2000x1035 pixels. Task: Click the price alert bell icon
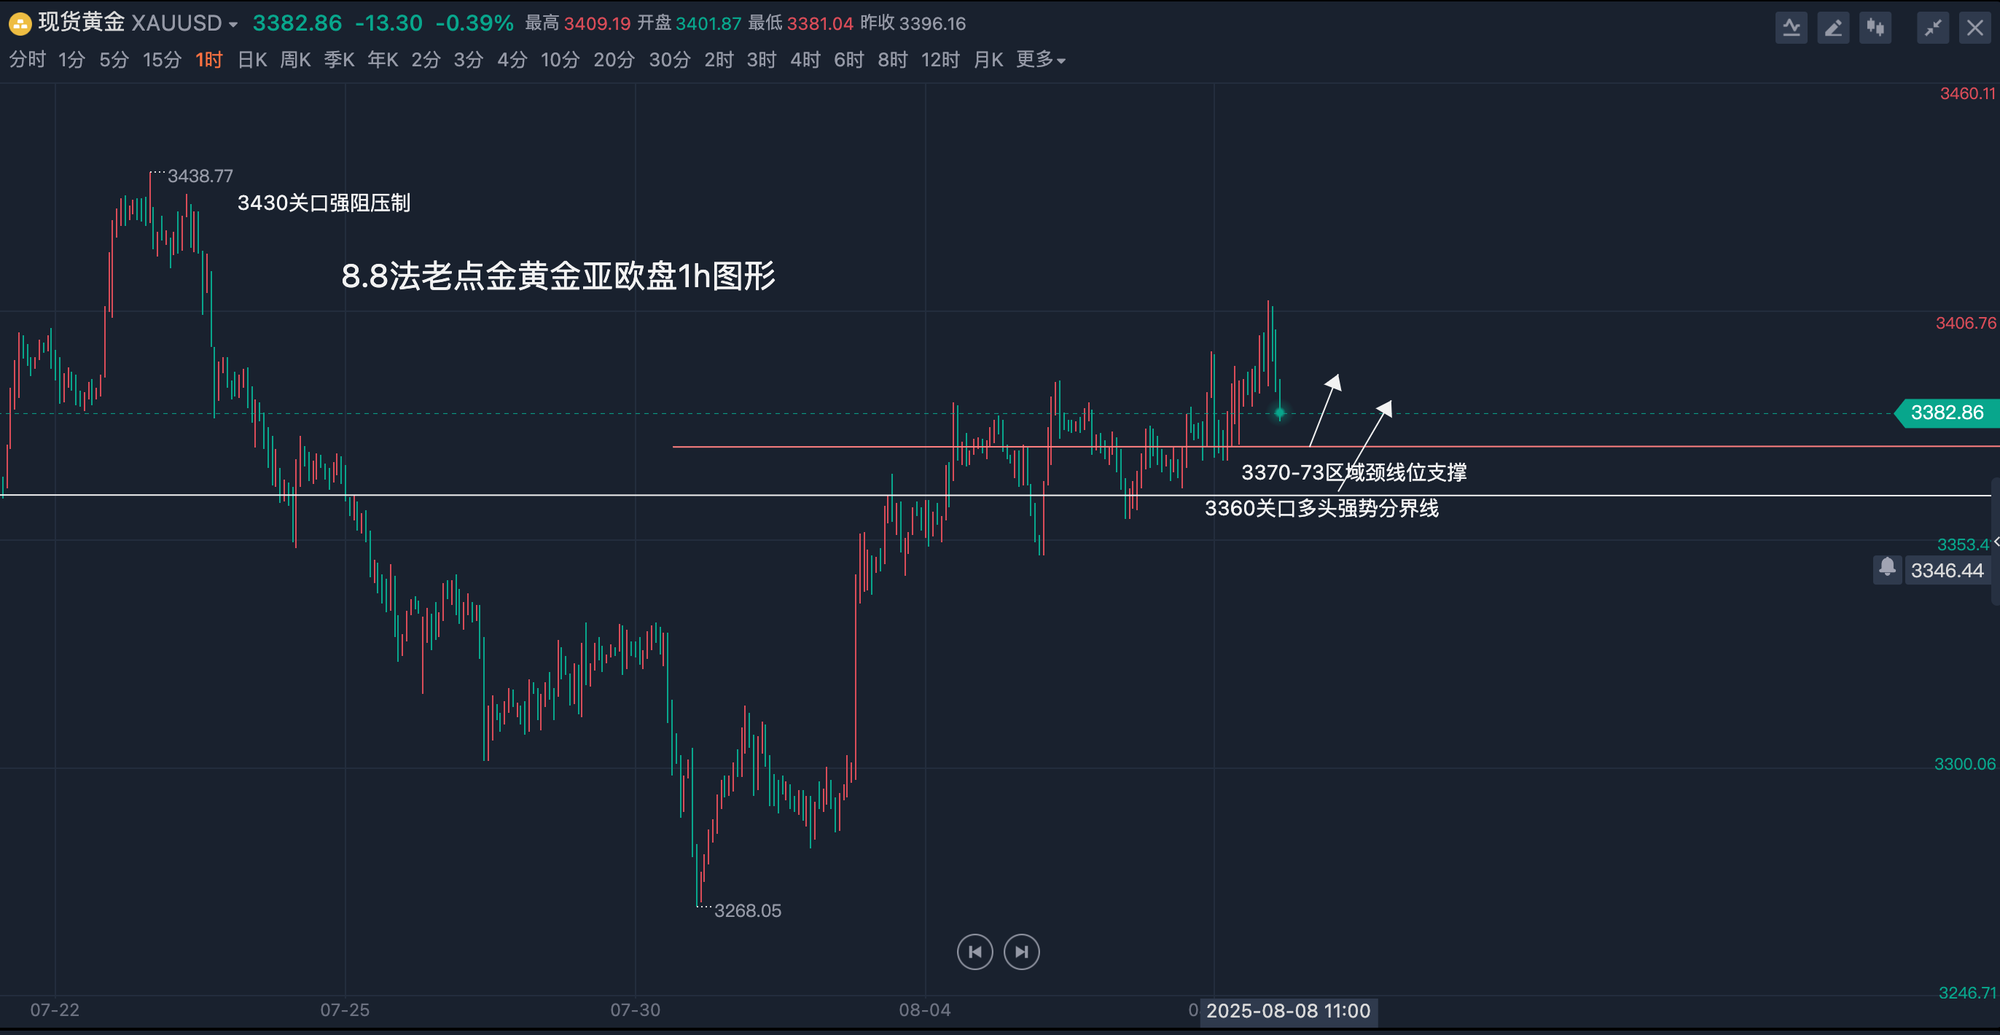[x=1887, y=569]
